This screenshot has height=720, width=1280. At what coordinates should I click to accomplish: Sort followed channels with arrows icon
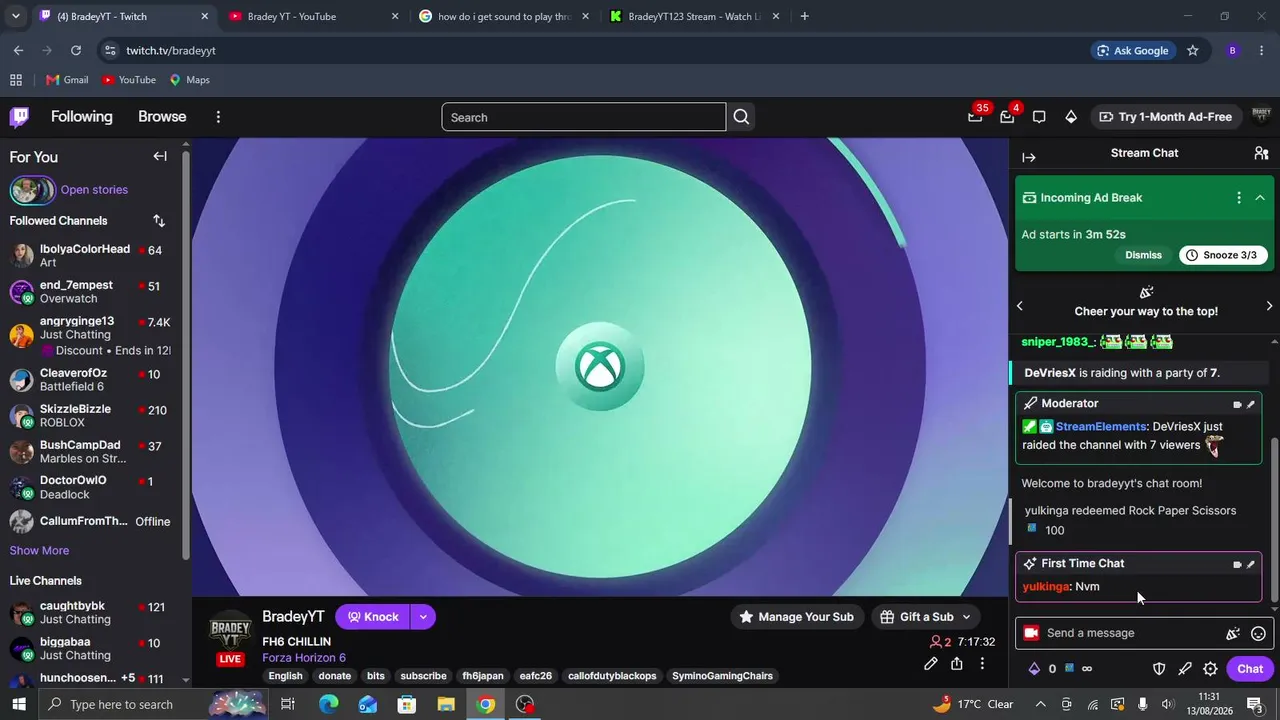pyautogui.click(x=159, y=221)
